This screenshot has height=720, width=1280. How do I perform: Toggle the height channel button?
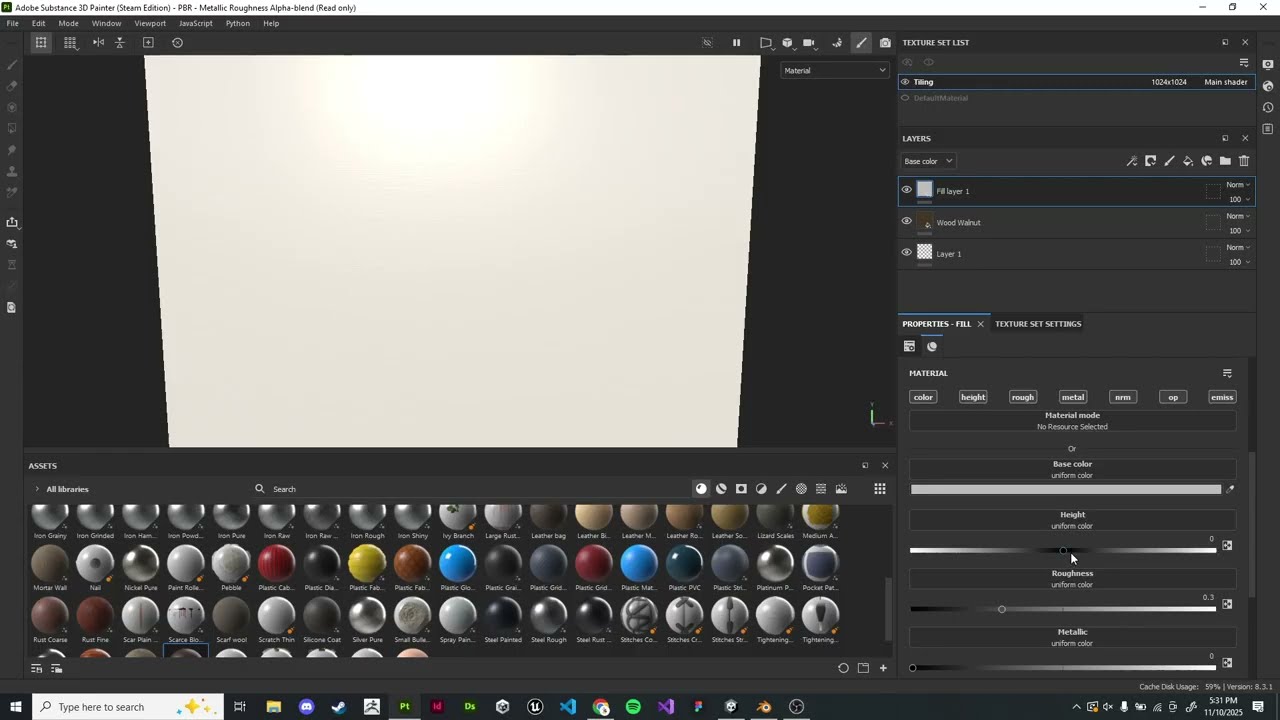coord(973,397)
